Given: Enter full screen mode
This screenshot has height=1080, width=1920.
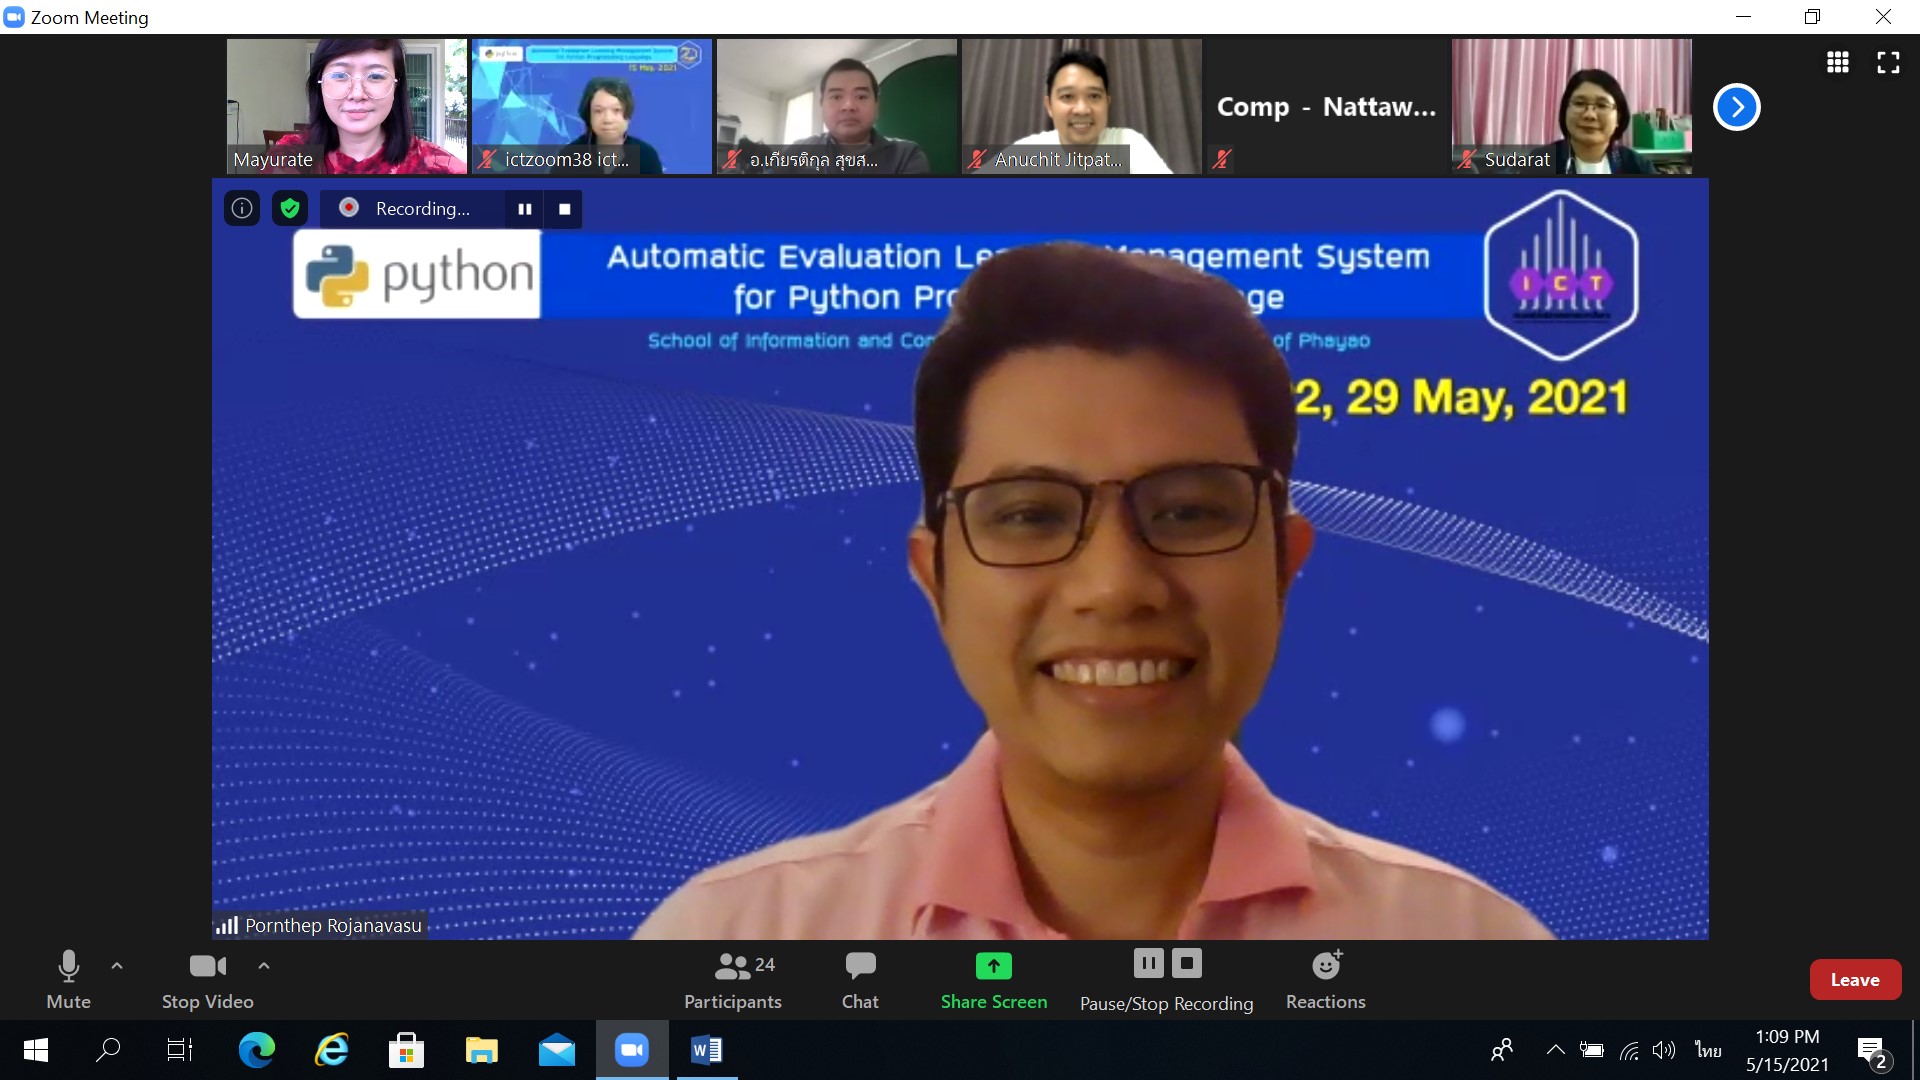Looking at the screenshot, I should (1888, 62).
